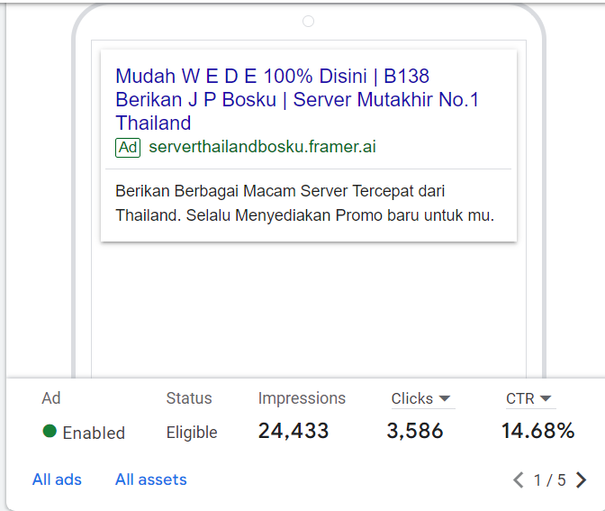Go to the previous ad preview

(x=518, y=481)
